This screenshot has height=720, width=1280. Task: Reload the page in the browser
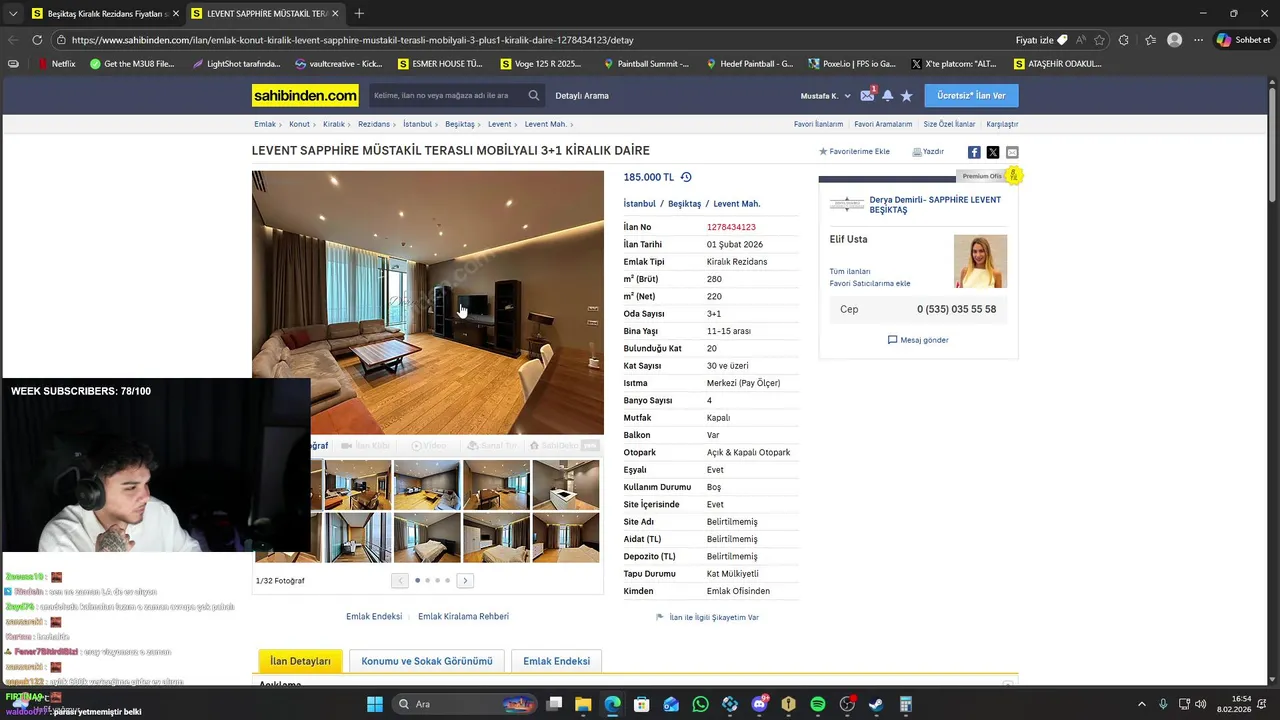click(37, 40)
